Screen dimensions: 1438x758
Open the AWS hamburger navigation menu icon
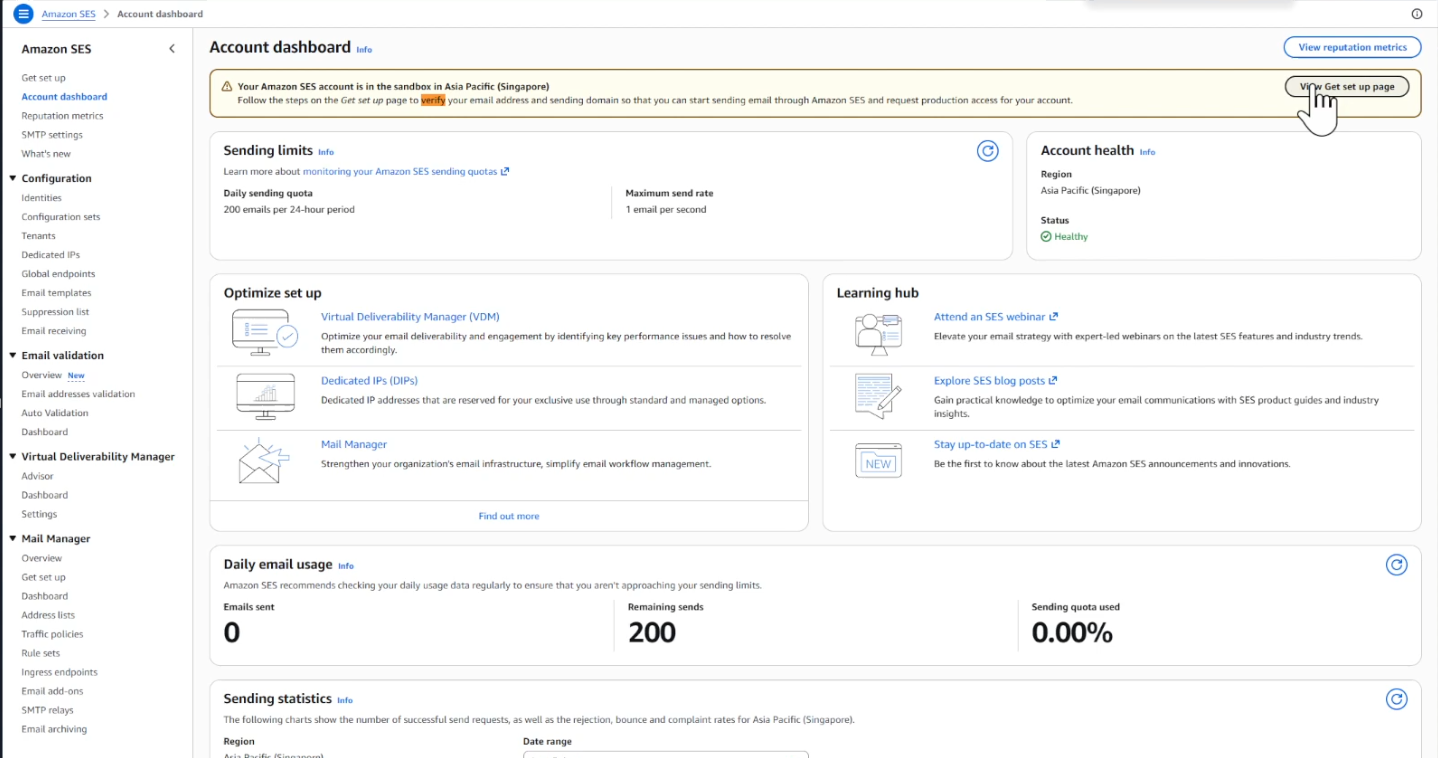(x=23, y=14)
